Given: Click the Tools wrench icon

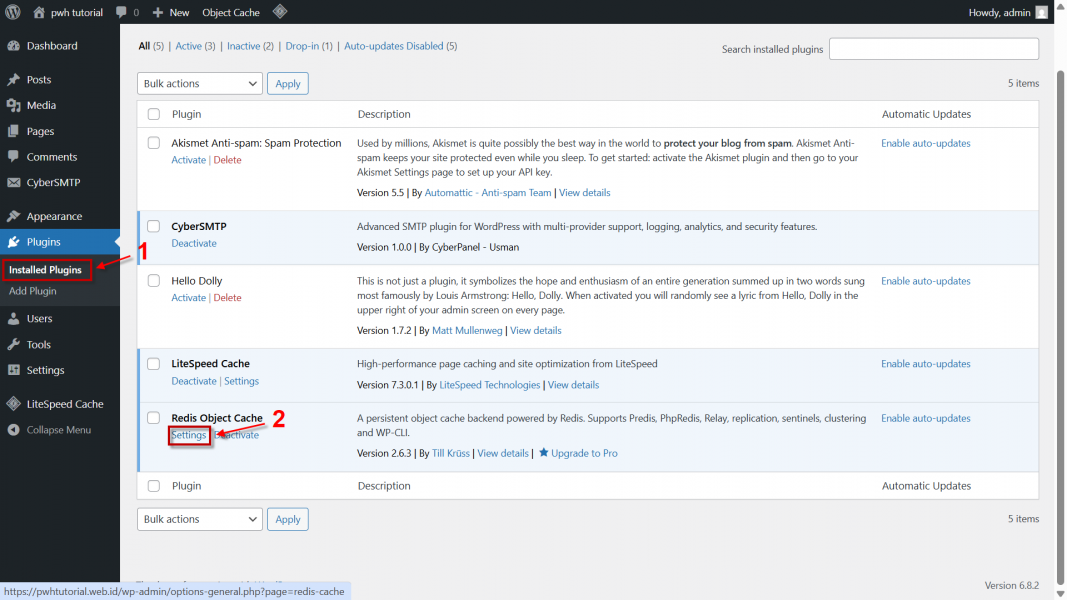Looking at the screenshot, I should 14,344.
